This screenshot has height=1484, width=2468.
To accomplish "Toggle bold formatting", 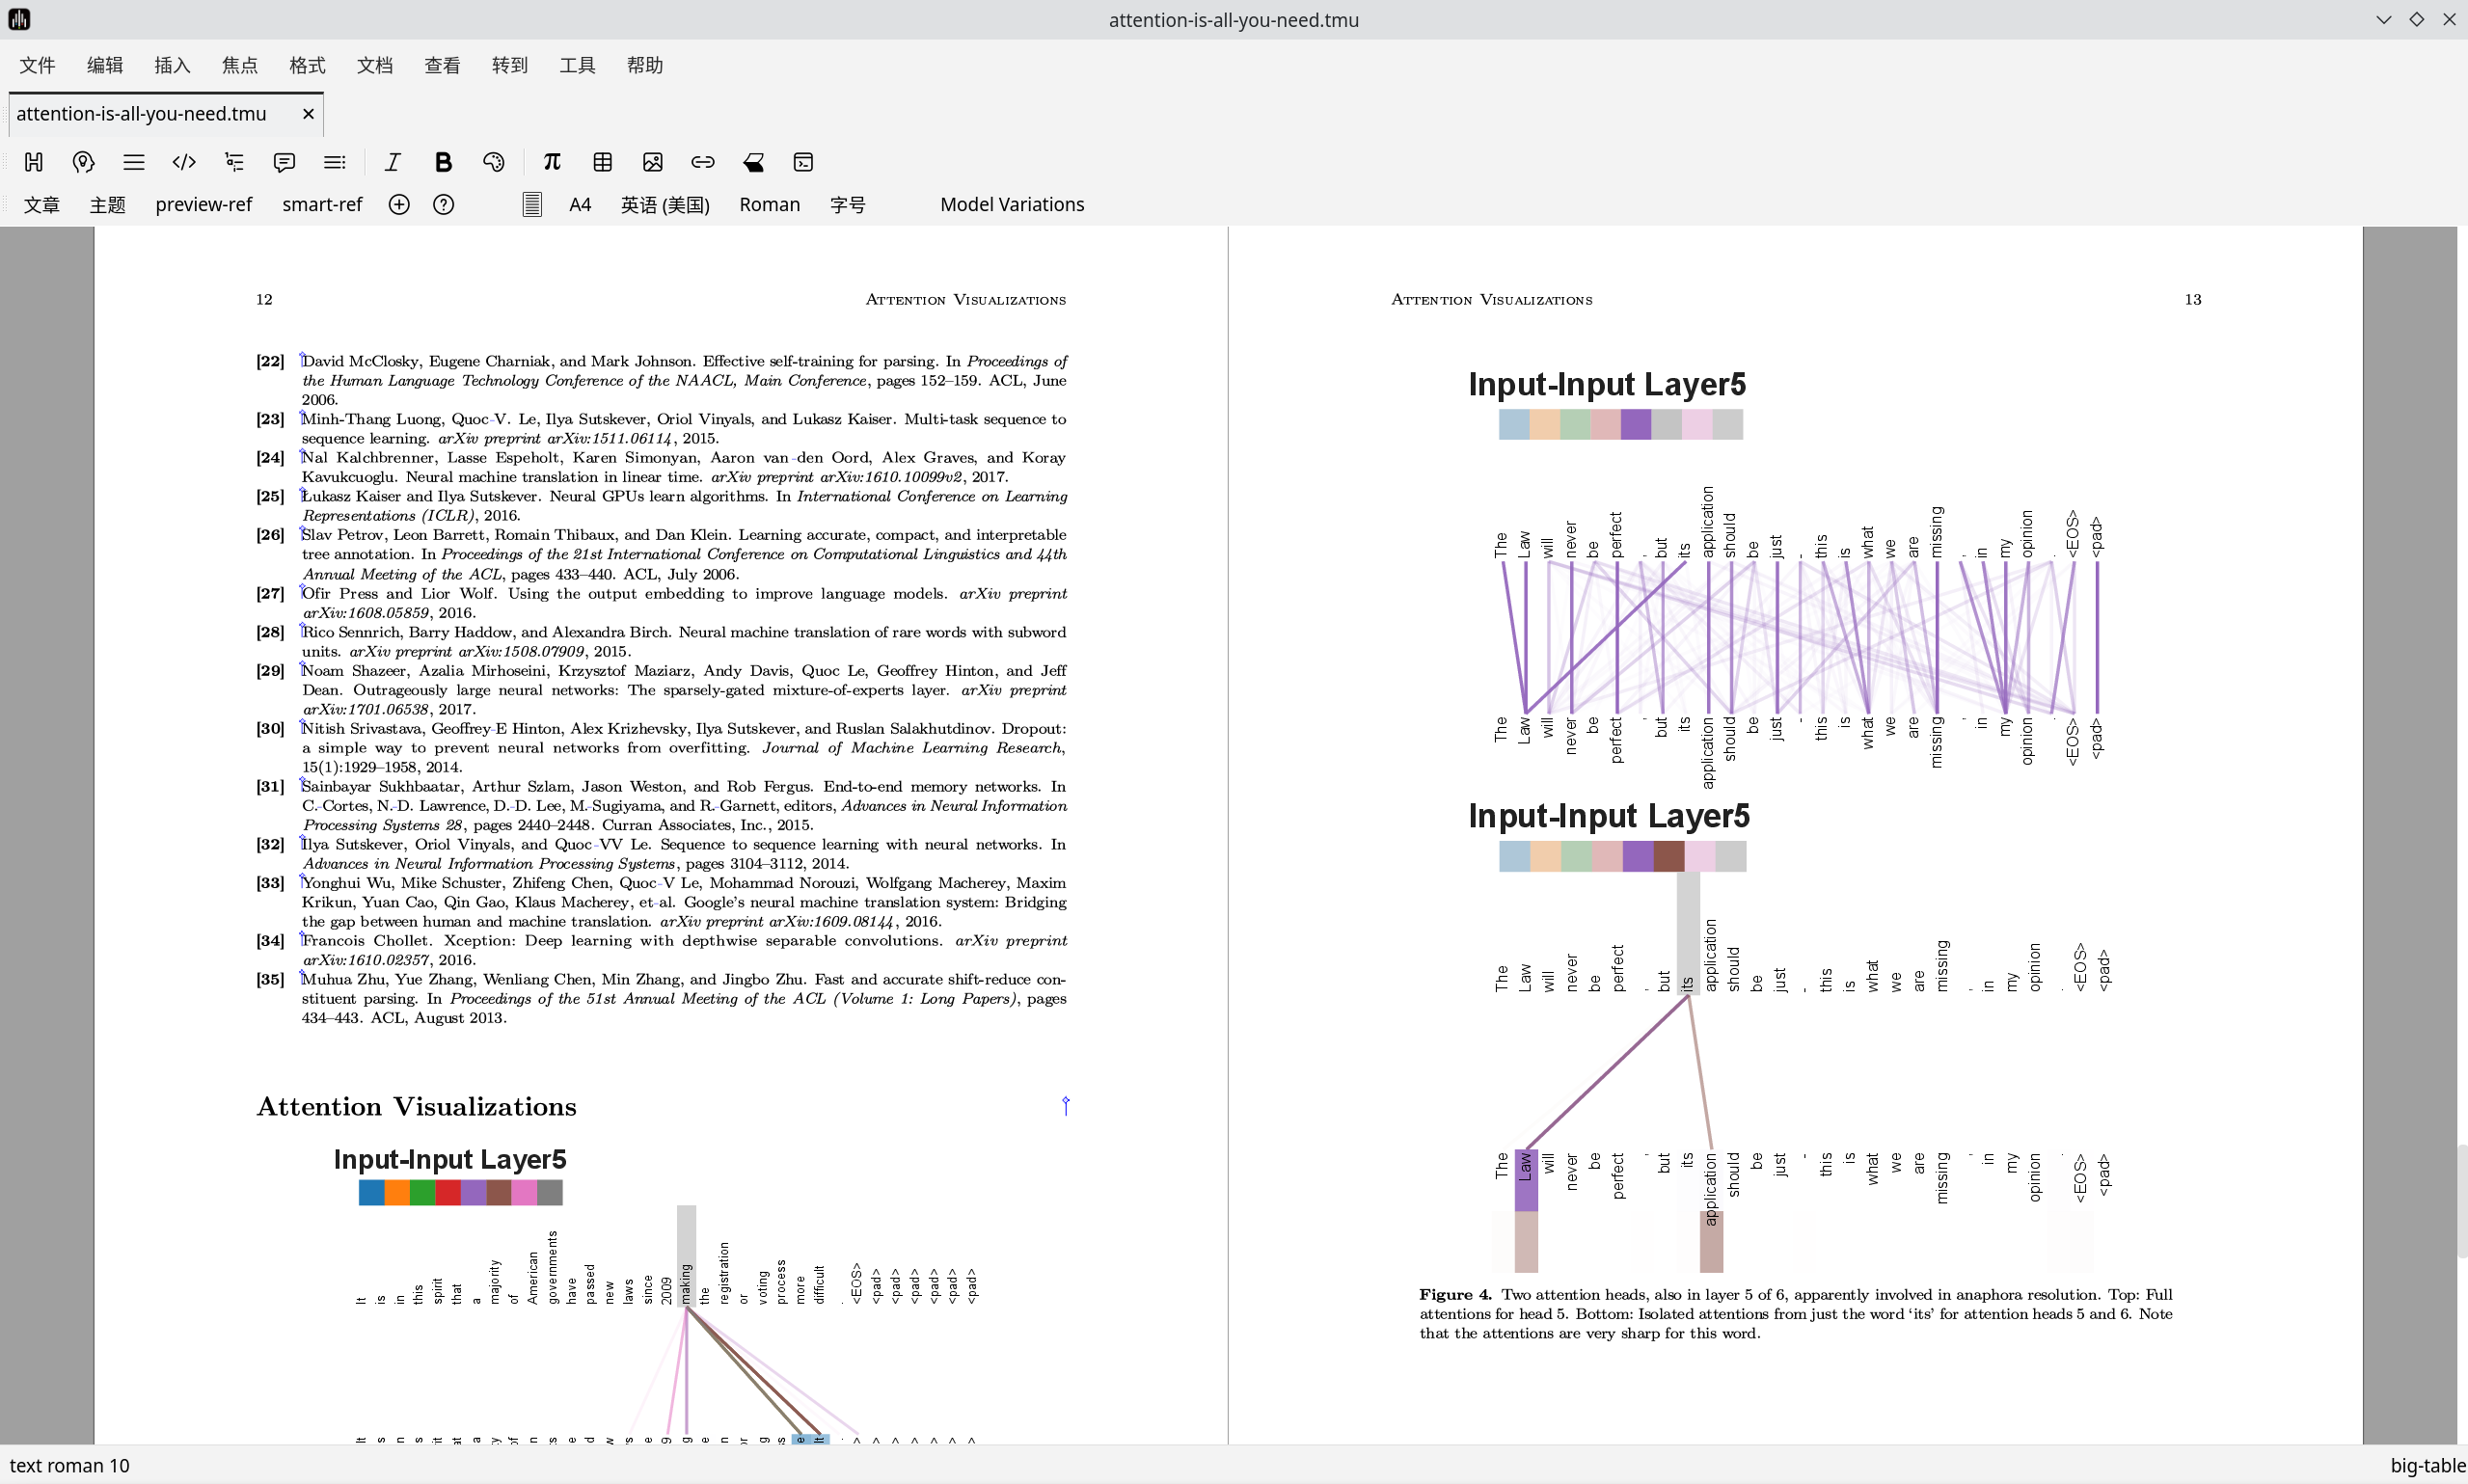I will 443,162.
